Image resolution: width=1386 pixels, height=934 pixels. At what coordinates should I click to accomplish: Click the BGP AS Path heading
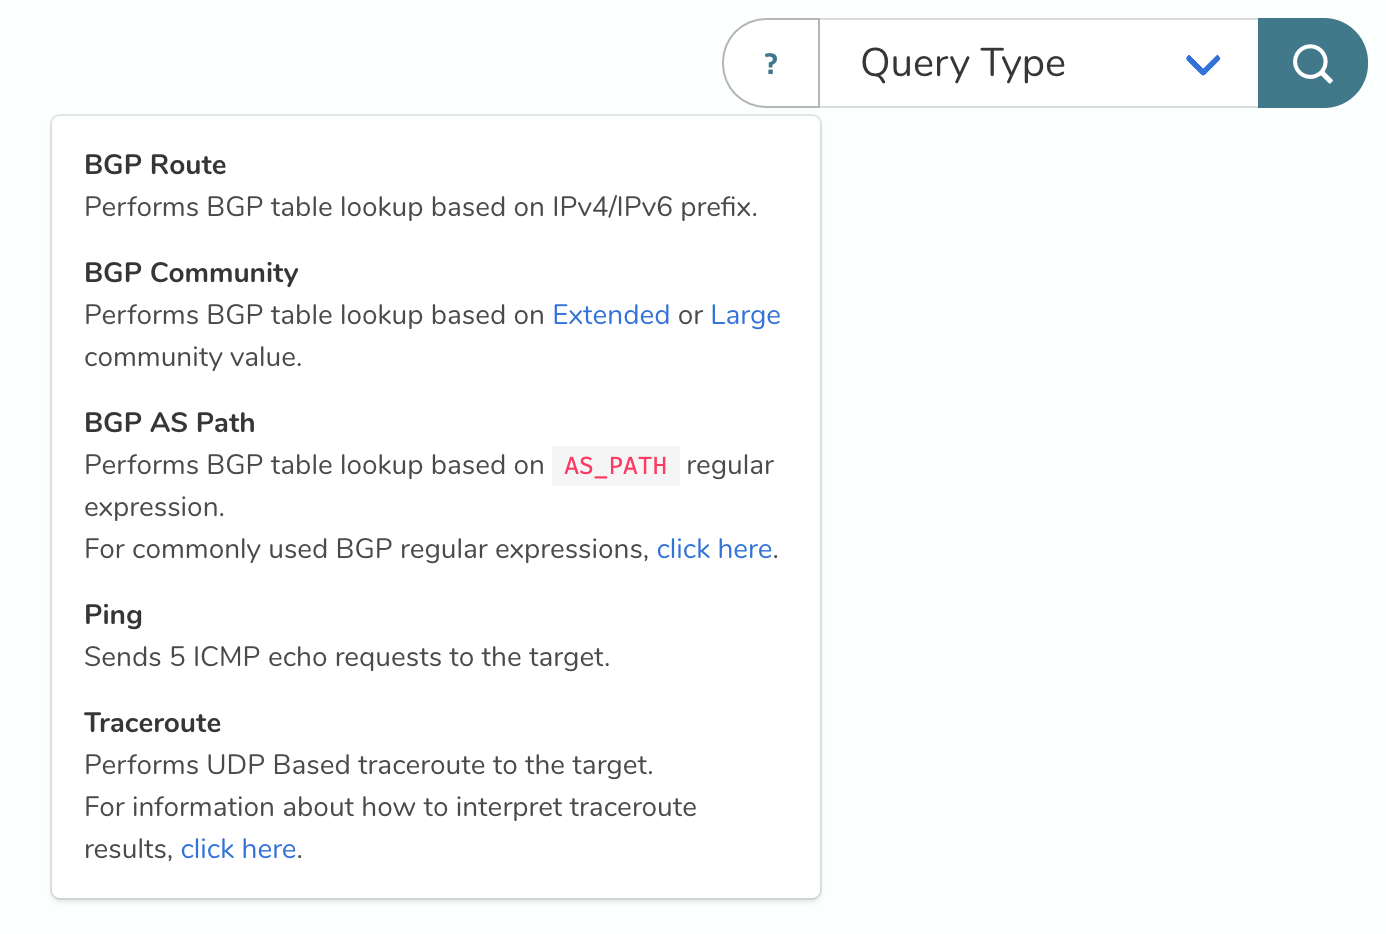(x=169, y=423)
